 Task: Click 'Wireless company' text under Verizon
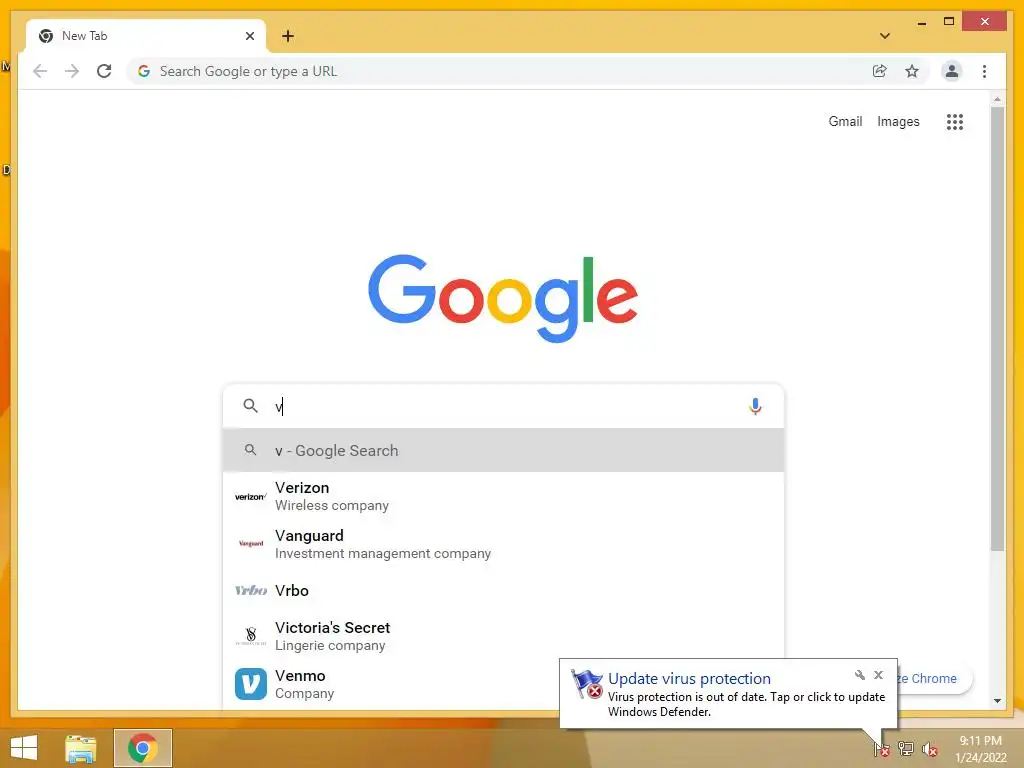[x=332, y=505]
